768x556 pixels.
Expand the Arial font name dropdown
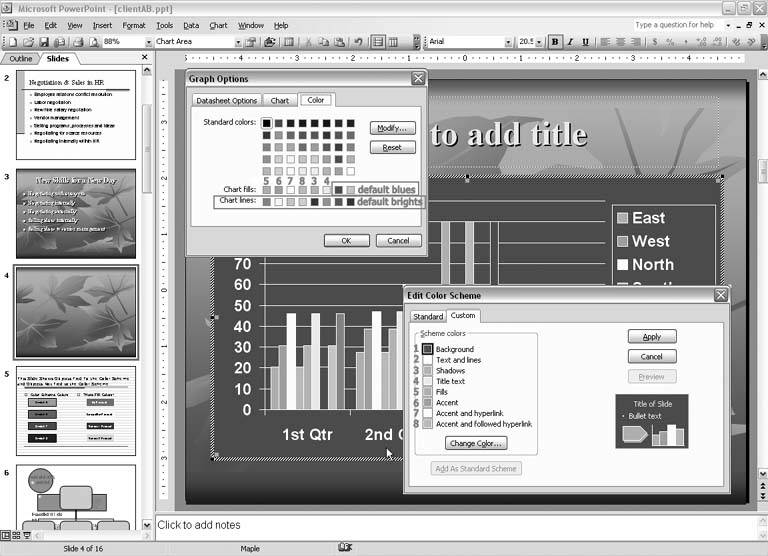click(x=509, y=42)
